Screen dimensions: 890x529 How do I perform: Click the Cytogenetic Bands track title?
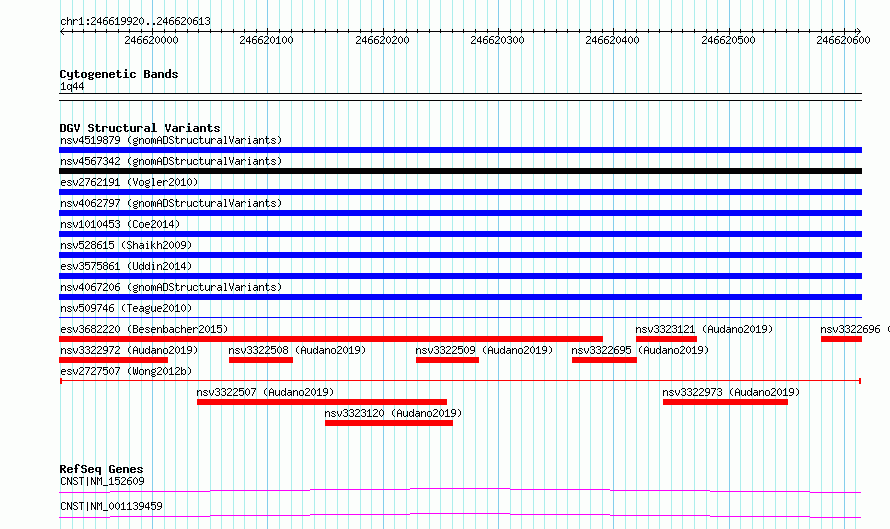[119, 74]
